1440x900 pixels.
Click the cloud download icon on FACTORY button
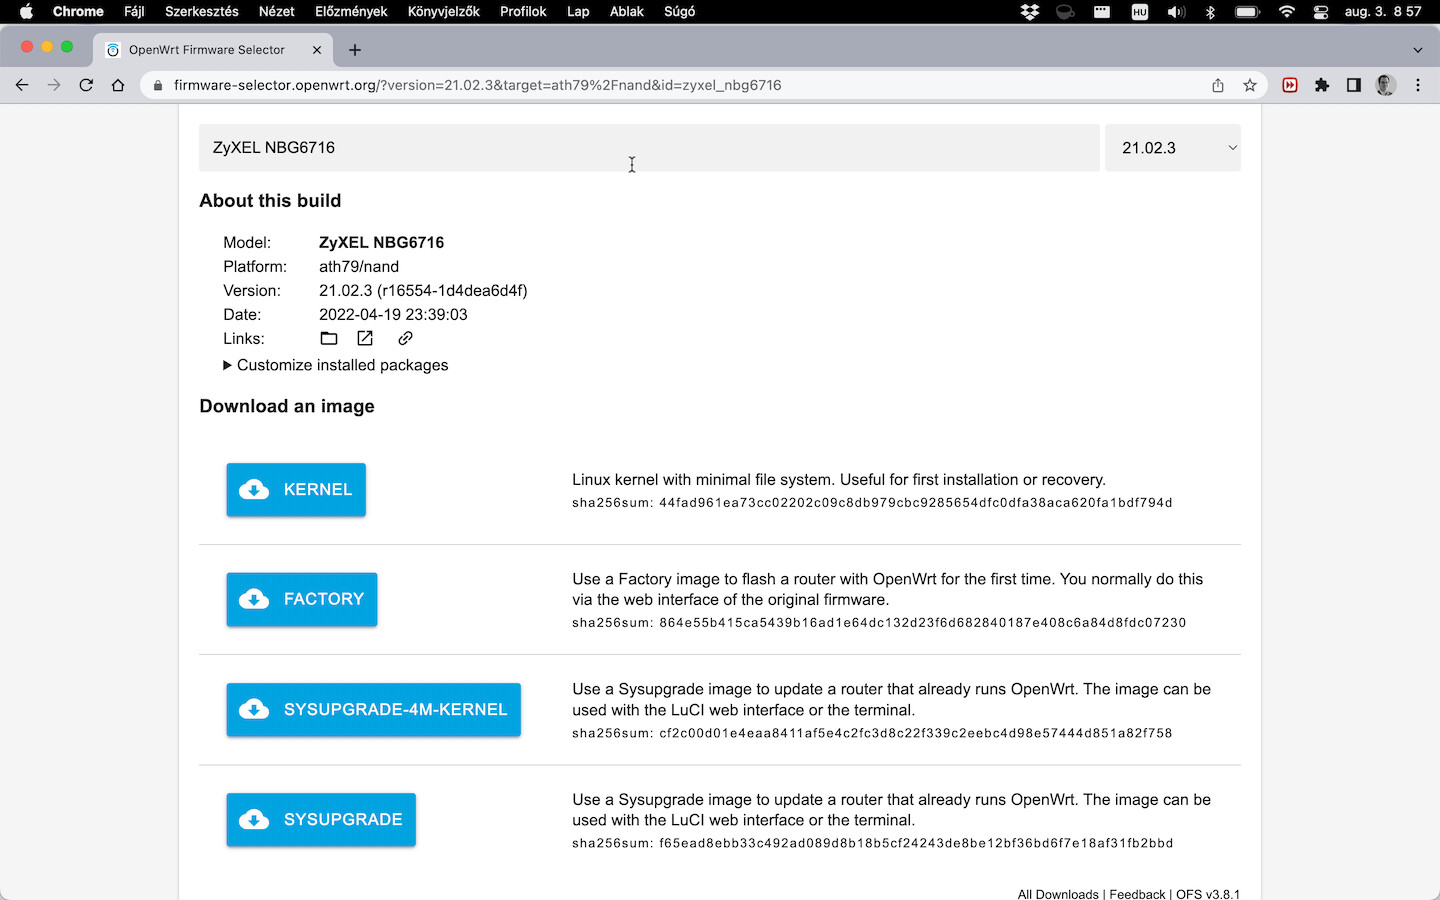pos(254,599)
